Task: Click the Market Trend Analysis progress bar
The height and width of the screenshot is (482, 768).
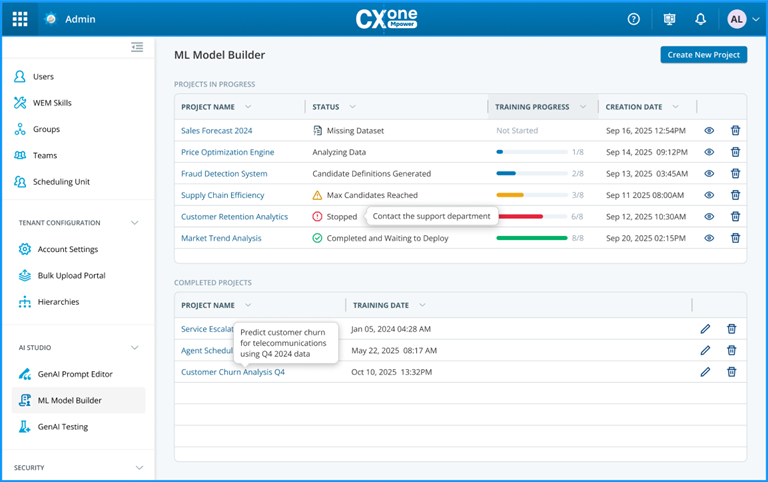Action: (531, 238)
